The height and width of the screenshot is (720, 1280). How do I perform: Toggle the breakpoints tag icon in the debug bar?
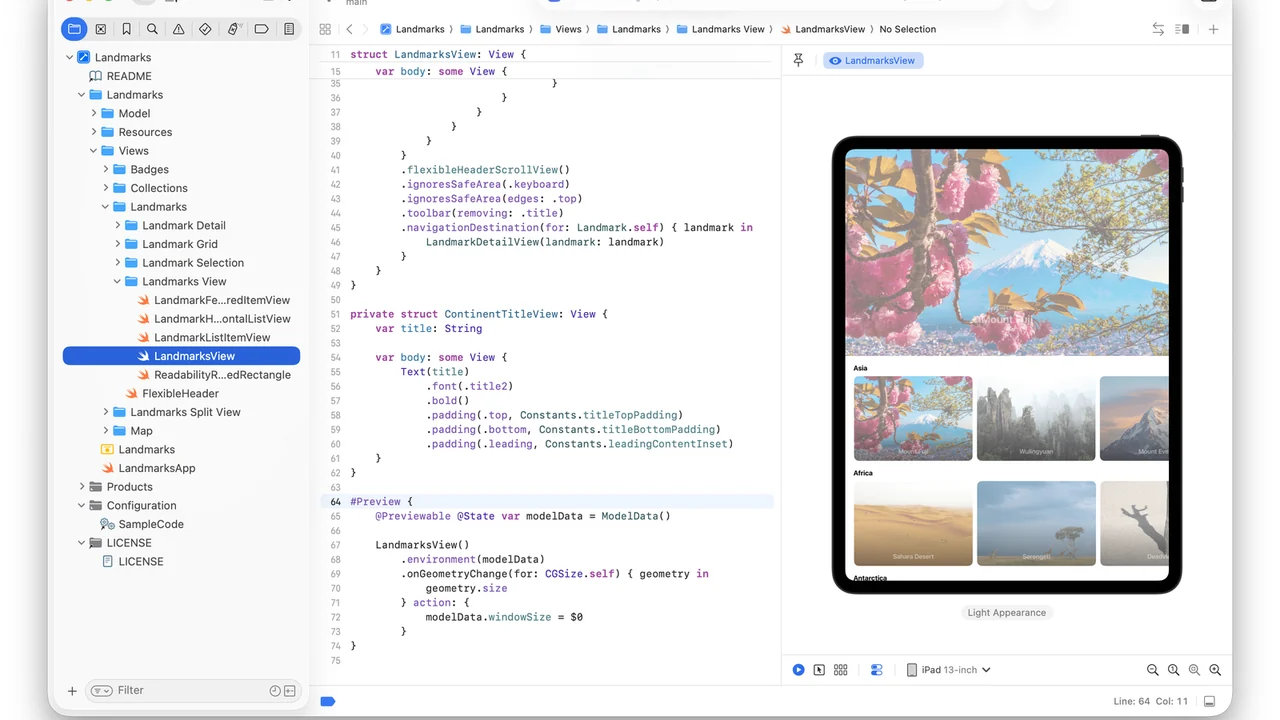[327, 701]
